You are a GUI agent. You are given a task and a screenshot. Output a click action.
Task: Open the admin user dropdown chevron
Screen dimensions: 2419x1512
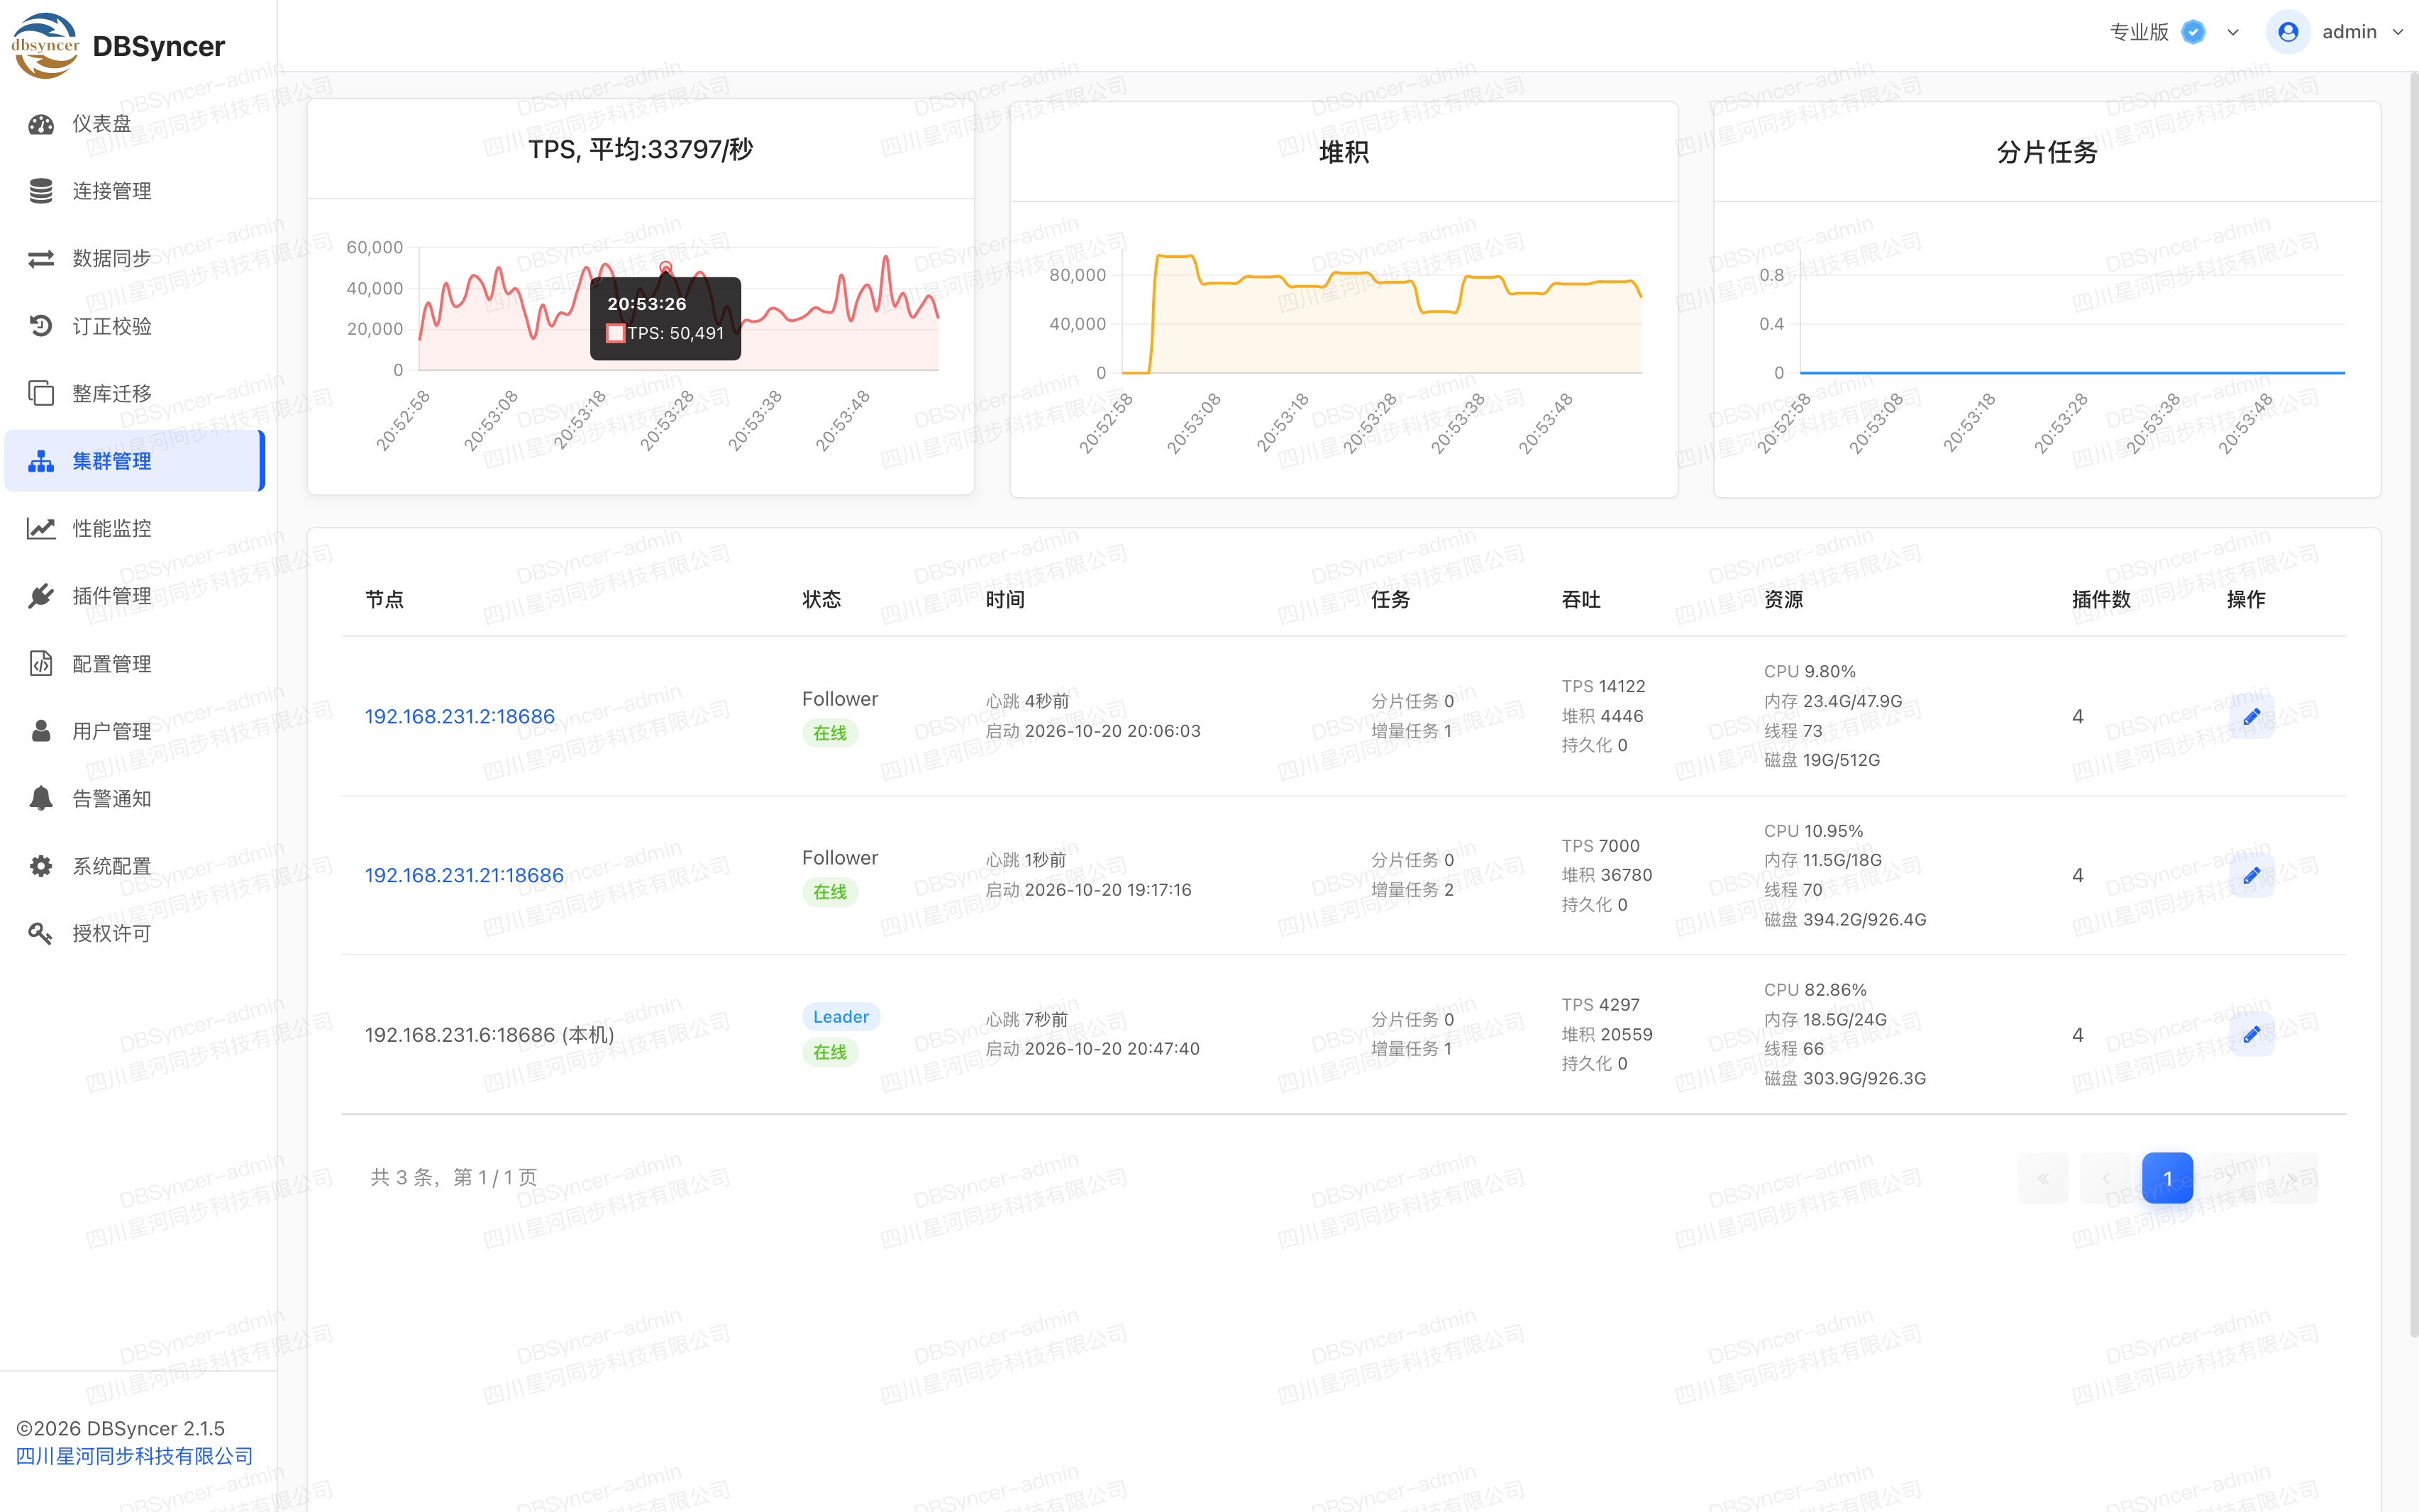pos(2398,32)
